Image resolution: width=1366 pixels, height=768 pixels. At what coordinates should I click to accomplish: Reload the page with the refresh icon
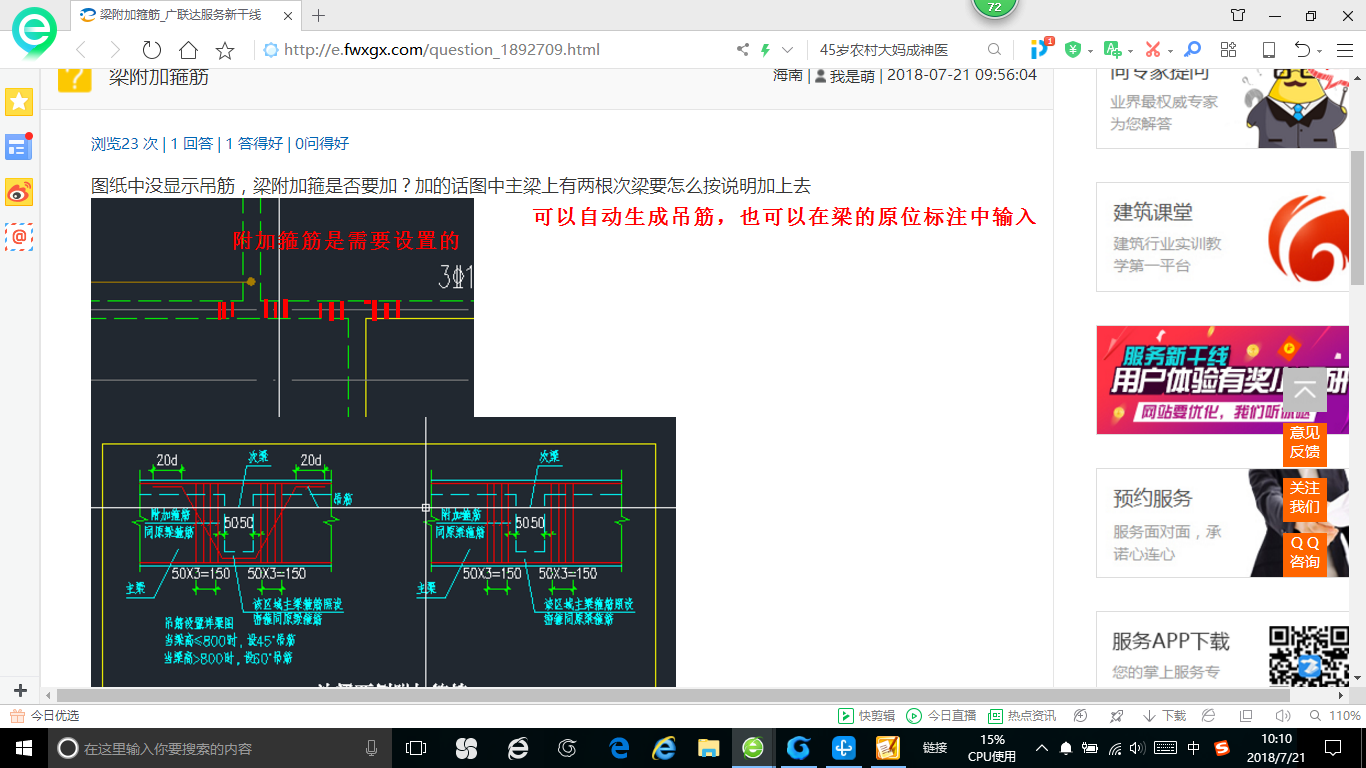tap(151, 49)
